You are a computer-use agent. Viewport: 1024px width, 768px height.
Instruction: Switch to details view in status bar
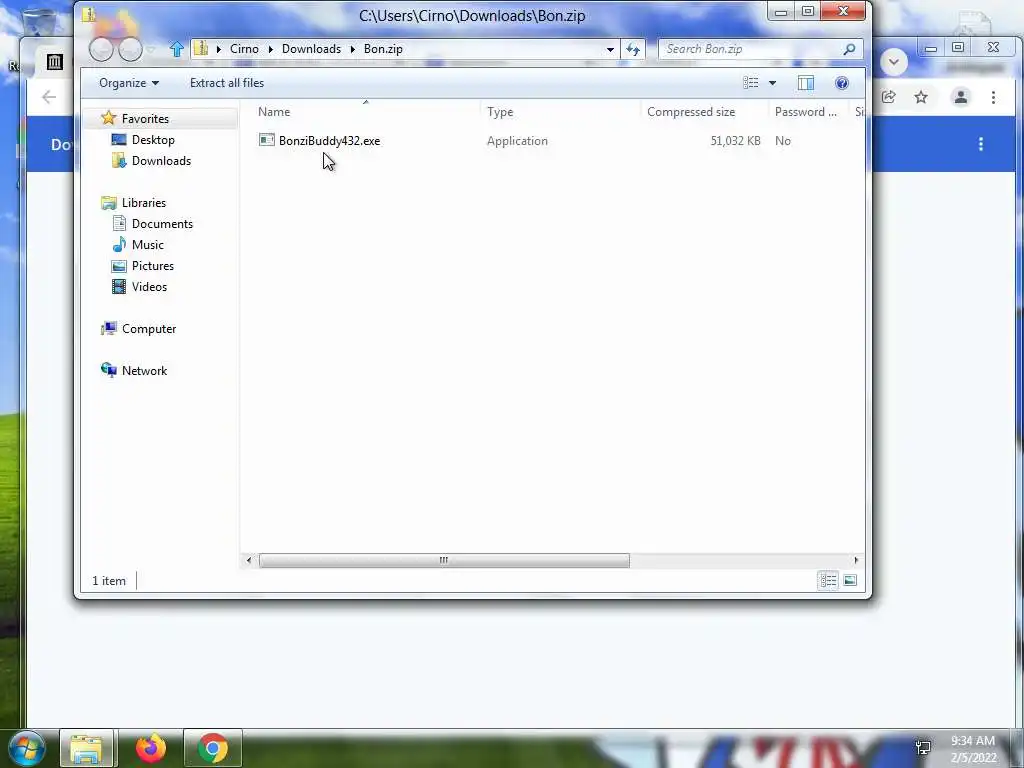click(x=828, y=581)
